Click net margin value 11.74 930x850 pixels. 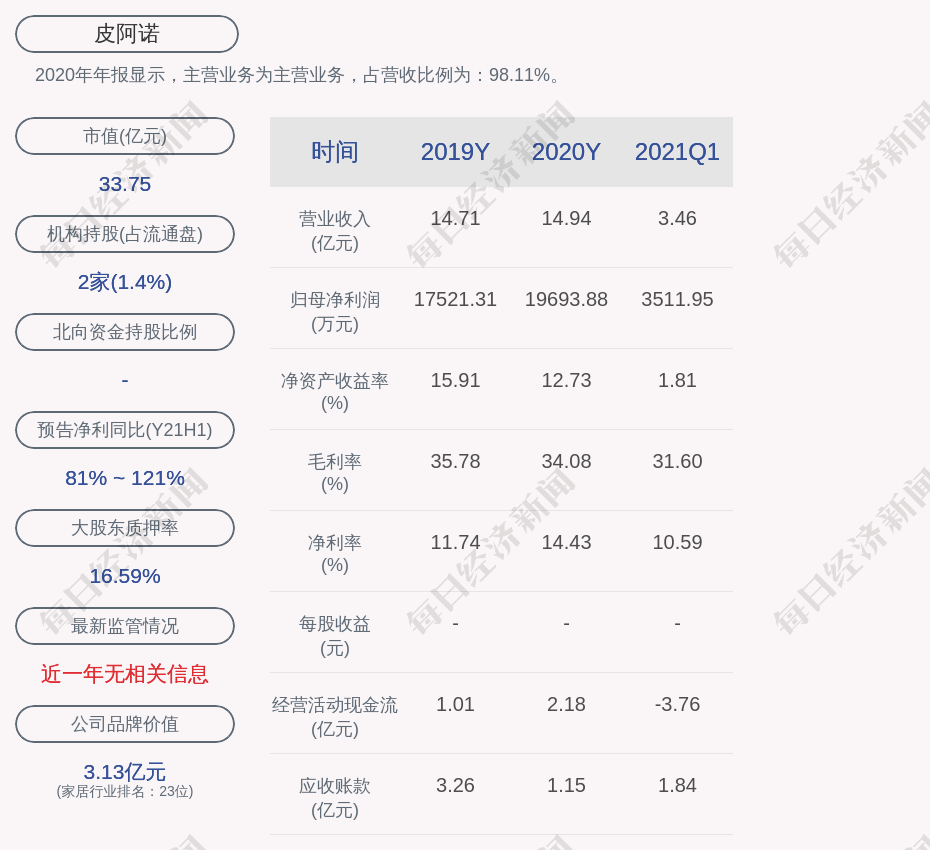pyautogui.click(x=456, y=542)
